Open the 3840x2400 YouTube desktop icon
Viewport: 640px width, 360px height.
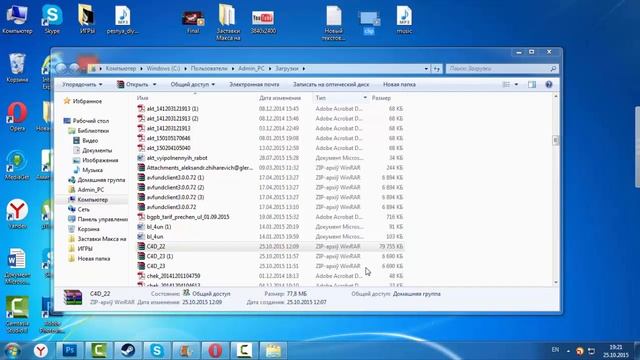(x=263, y=22)
